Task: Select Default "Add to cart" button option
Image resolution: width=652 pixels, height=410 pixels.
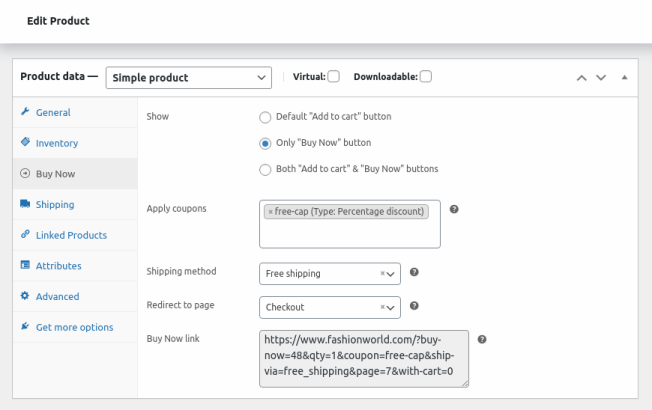Action: click(x=265, y=117)
